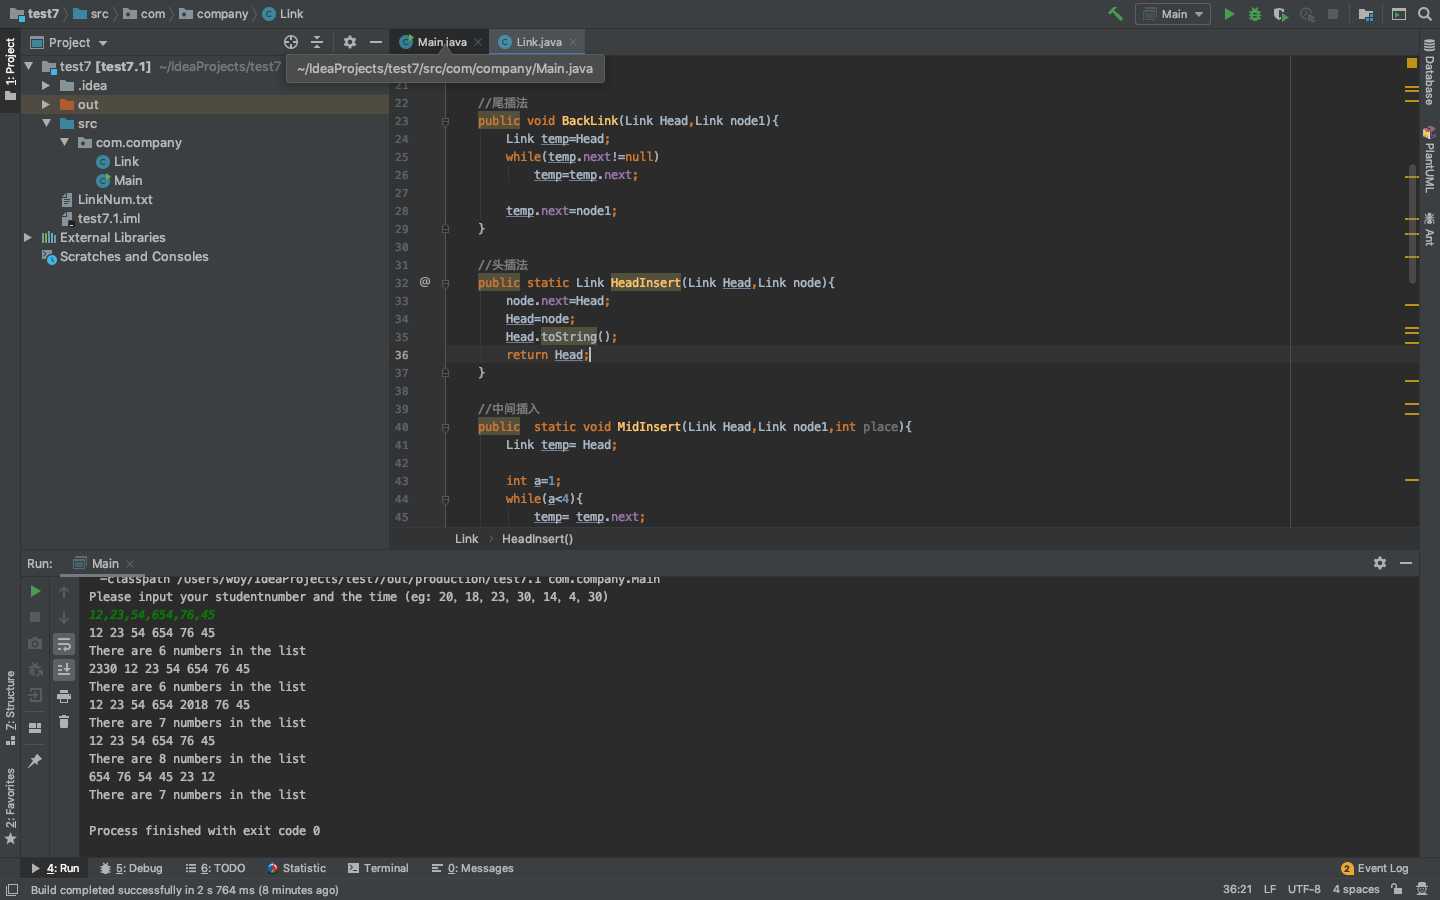Open Search Everywhere magnifier icon
1440x900 pixels.
(1425, 14)
